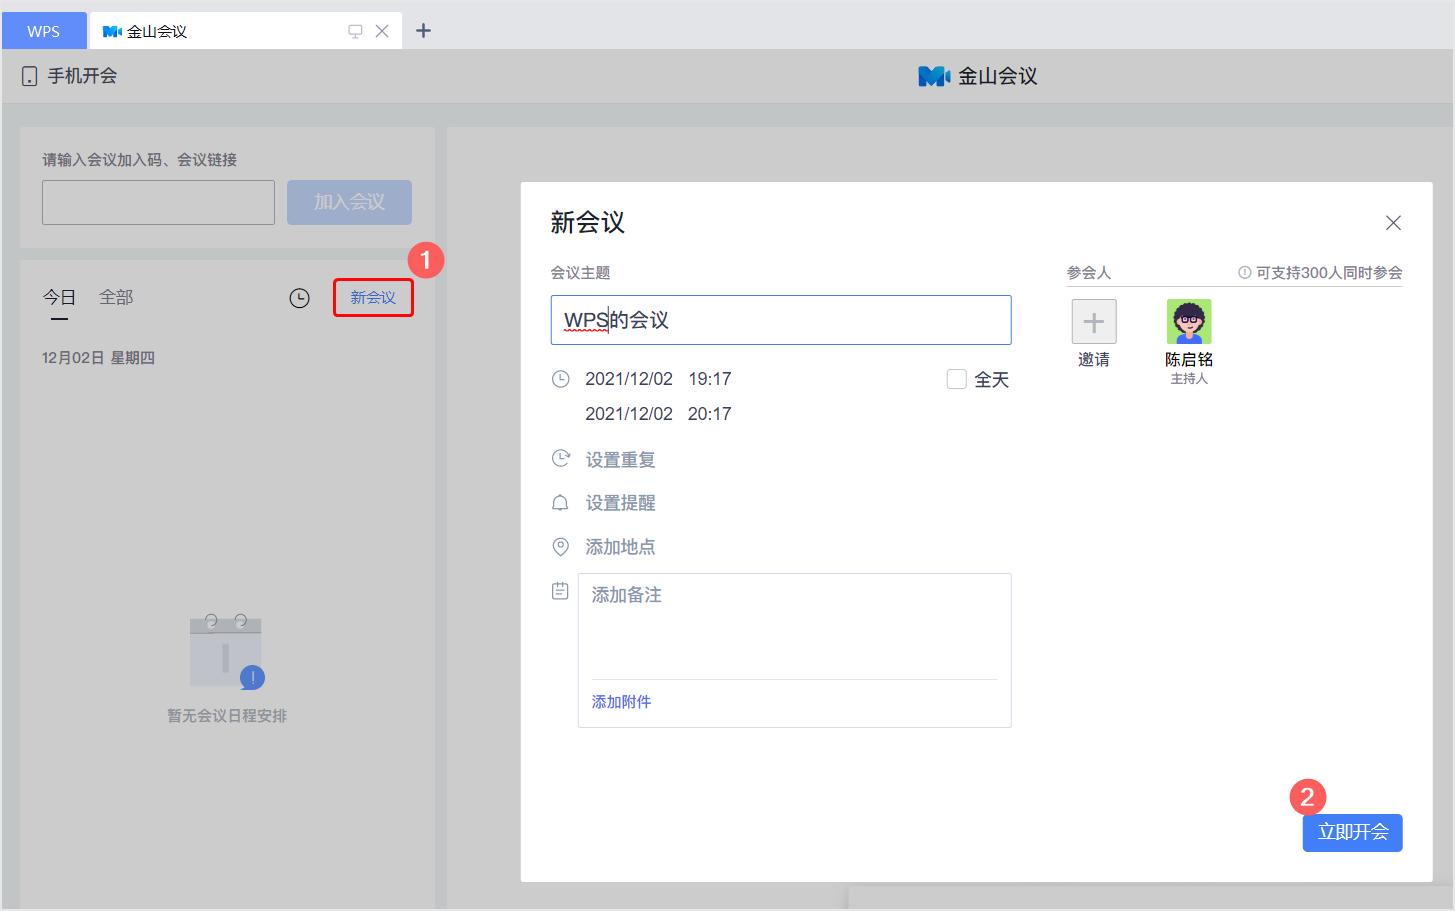The width and height of the screenshot is (1455, 911).
Task: Click the empty schedule calendar illustration
Action: click(x=227, y=652)
